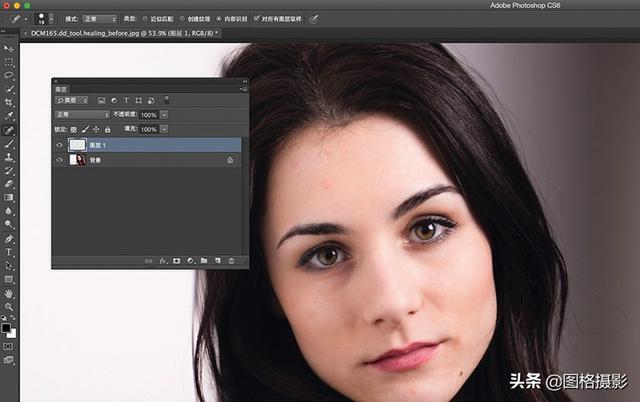Create a new layer group with folder icon
The width and height of the screenshot is (640, 402).
[x=203, y=260]
